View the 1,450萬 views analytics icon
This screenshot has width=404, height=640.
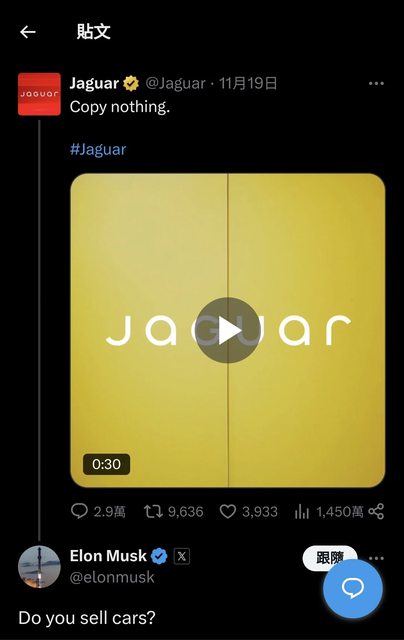pyautogui.click(x=302, y=511)
